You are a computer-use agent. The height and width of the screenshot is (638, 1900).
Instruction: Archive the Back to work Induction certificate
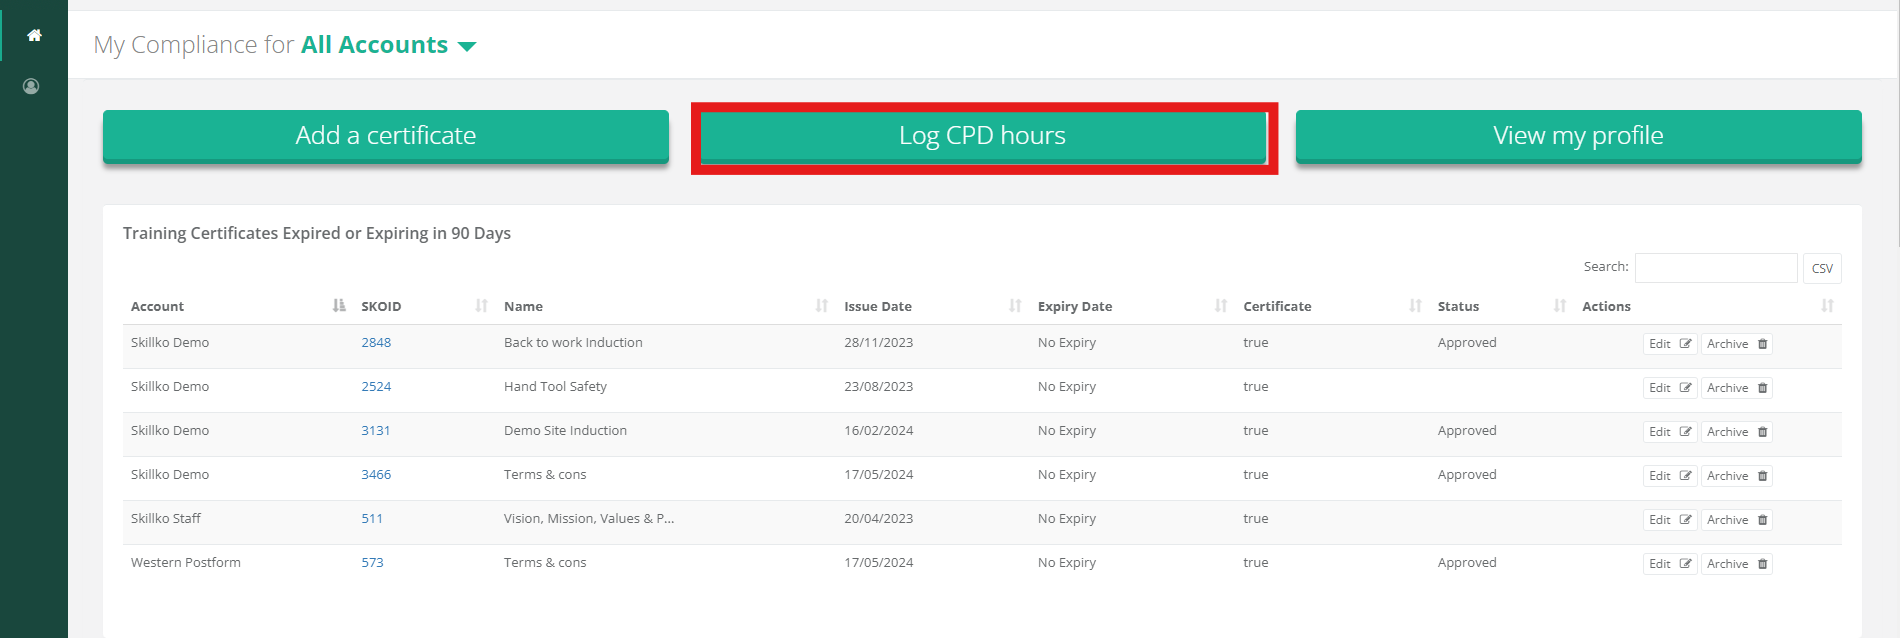[1737, 344]
